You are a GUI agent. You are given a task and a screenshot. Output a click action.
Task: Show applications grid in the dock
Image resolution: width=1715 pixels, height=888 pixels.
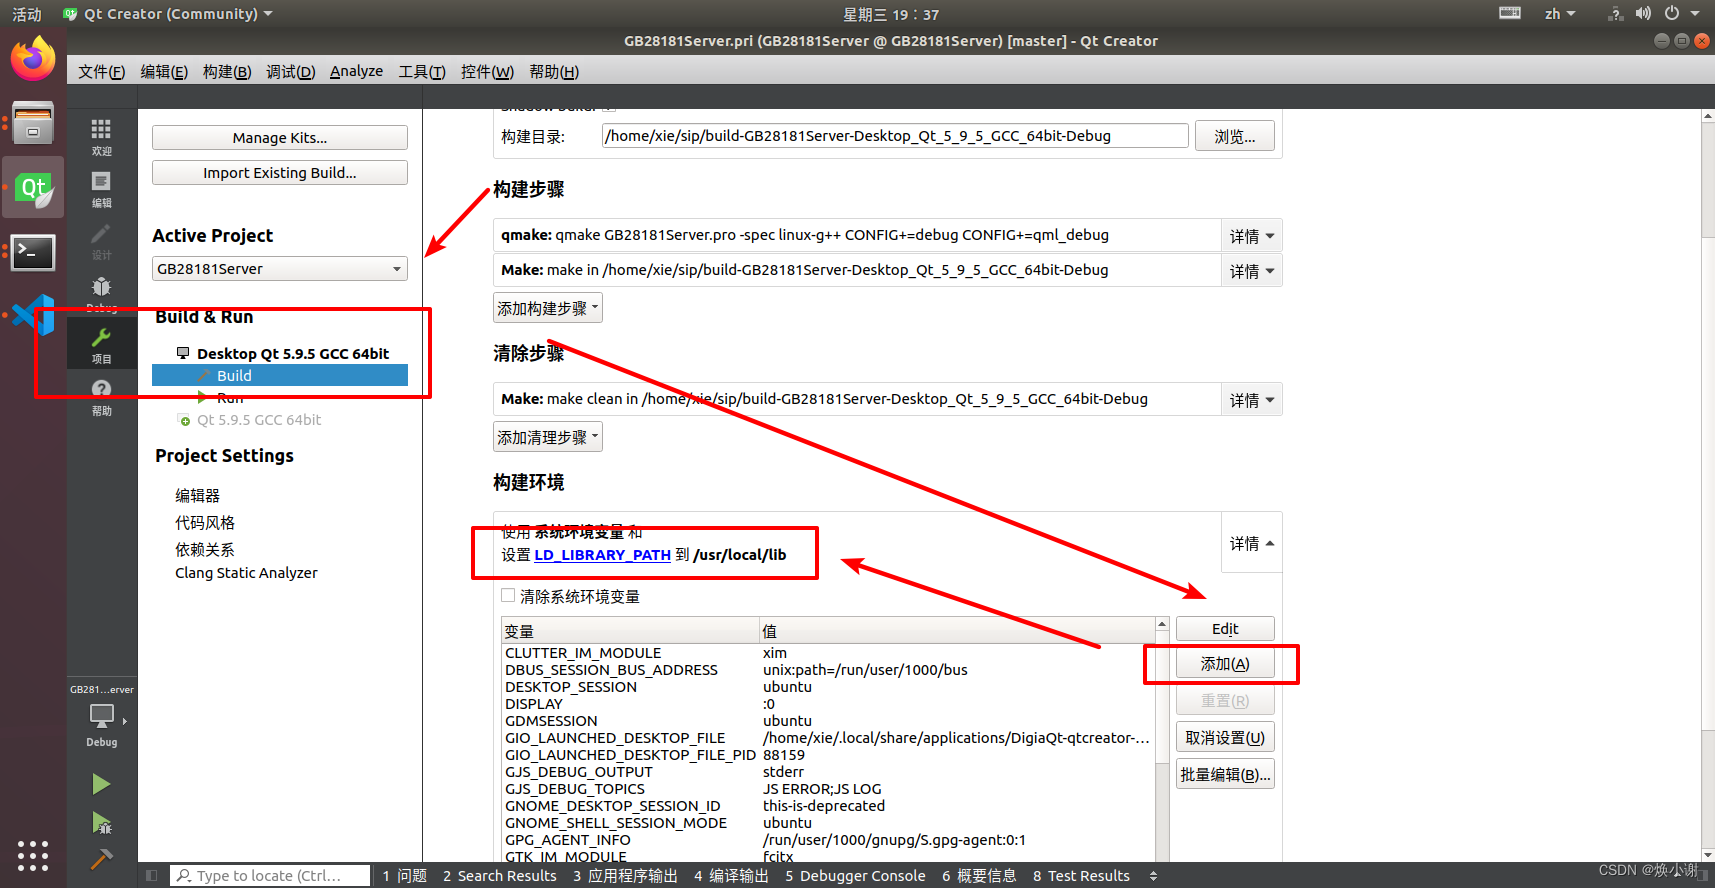33,855
